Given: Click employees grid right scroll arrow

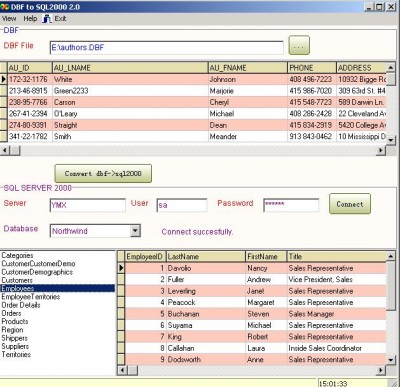Looking at the screenshot, I should point(381,370).
